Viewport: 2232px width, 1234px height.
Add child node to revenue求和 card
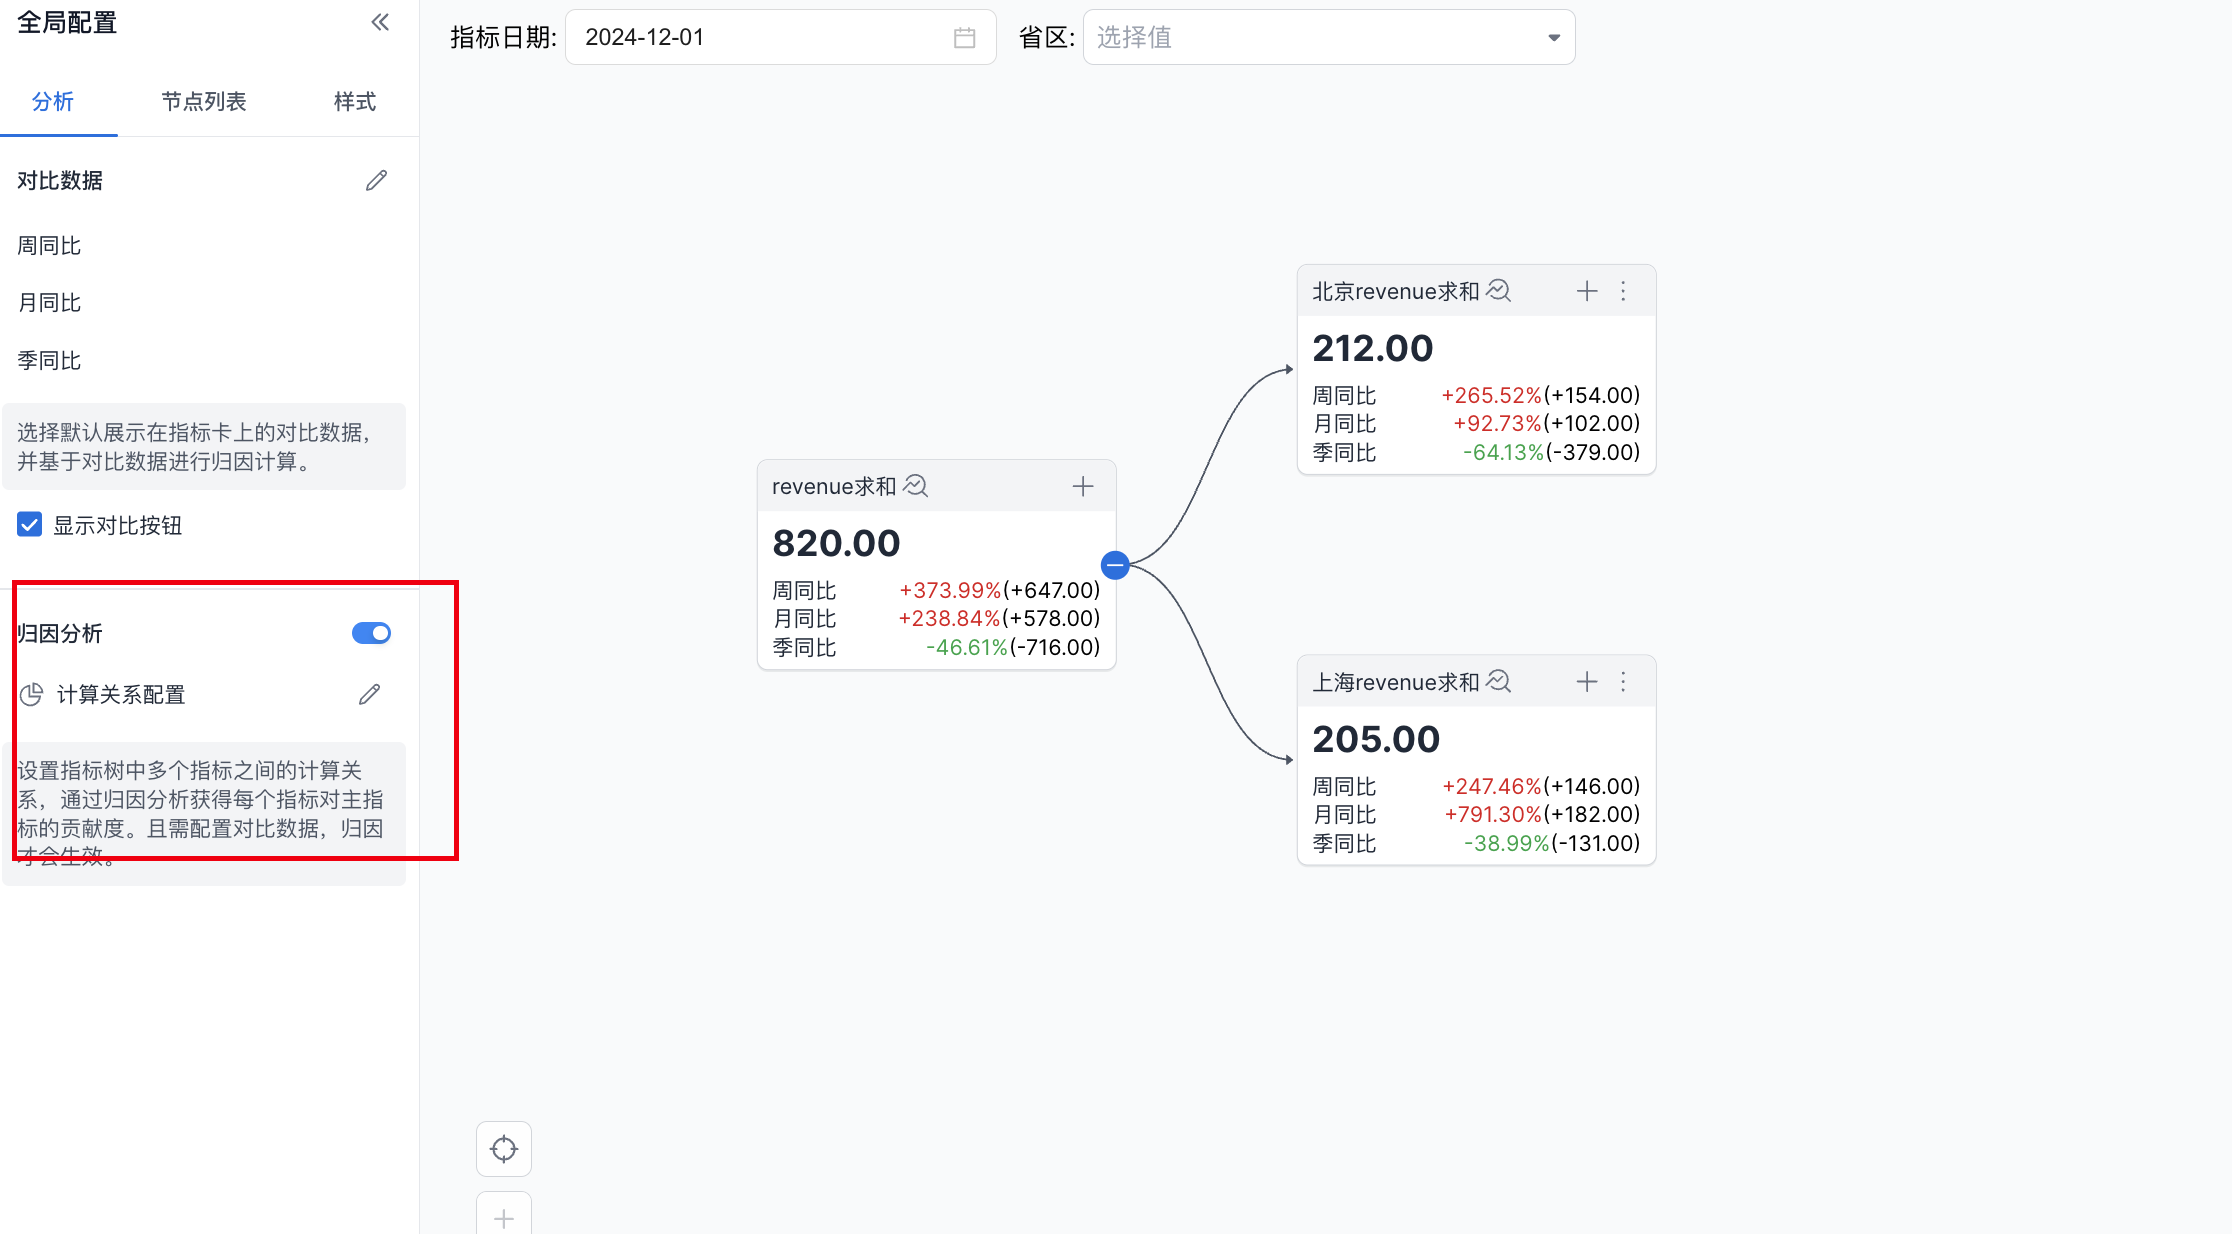[x=1083, y=486]
